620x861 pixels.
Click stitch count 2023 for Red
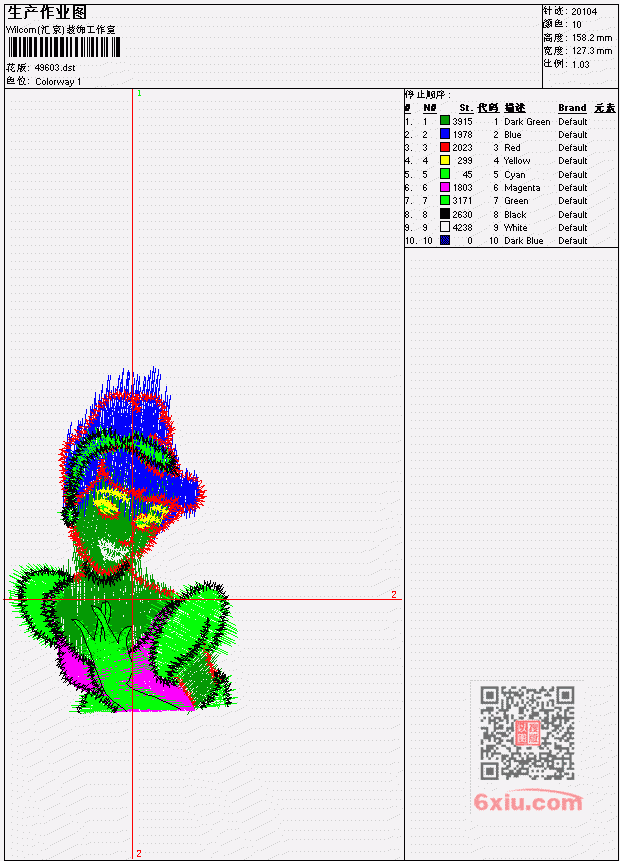tap(462, 148)
